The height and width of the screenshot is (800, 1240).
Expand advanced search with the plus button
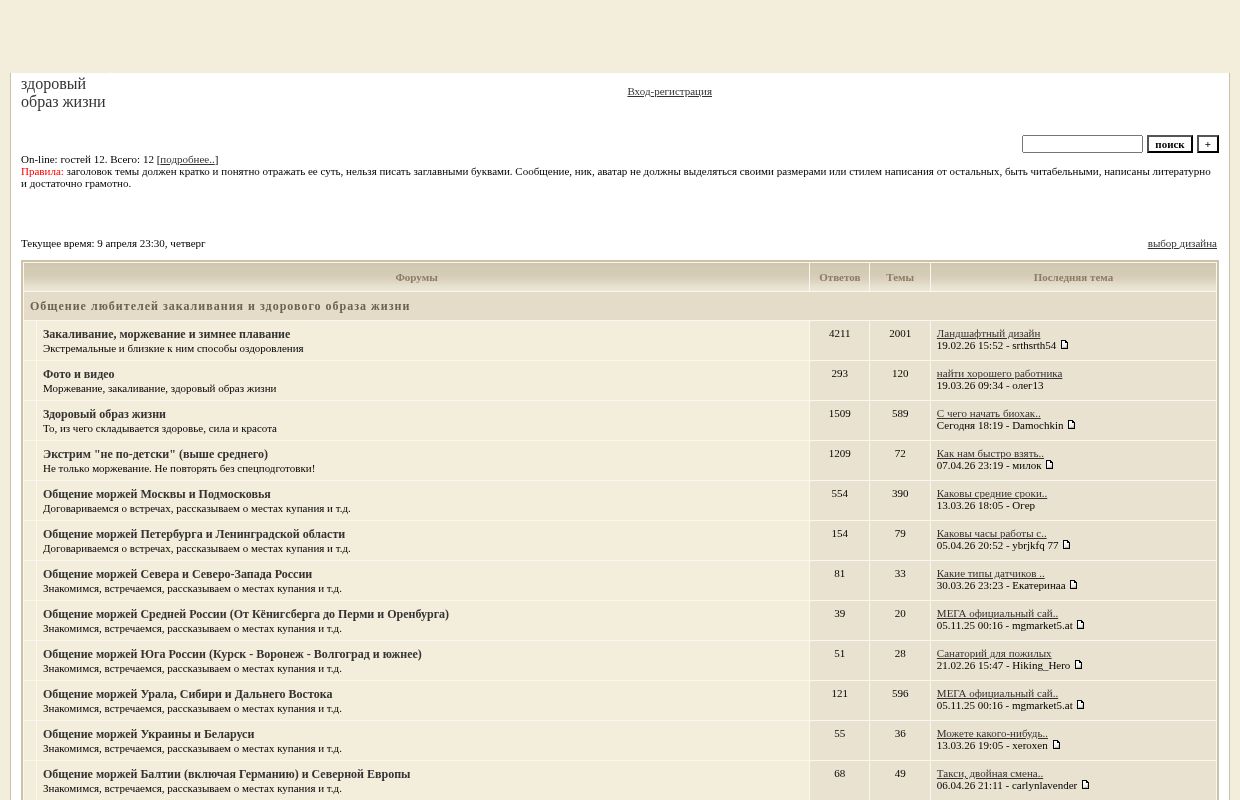click(x=1207, y=144)
